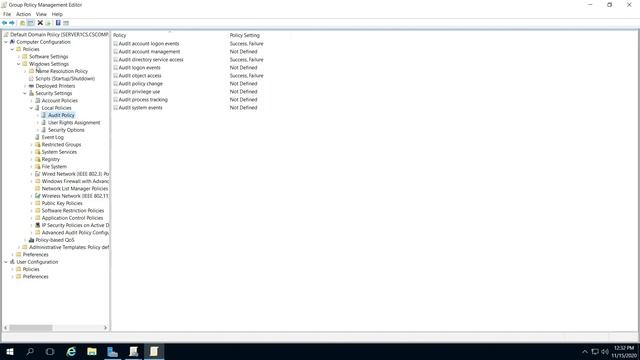Image resolution: width=640 pixels, height=360 pixels.
Task: Switch to Server Manager on the taskbar
Action: pos(113,351)
